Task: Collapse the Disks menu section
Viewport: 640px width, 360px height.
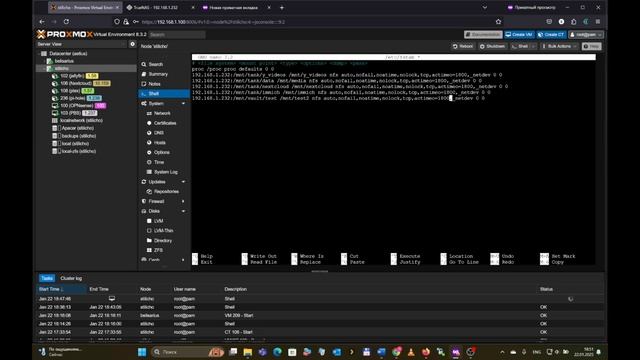Action: 183,211
